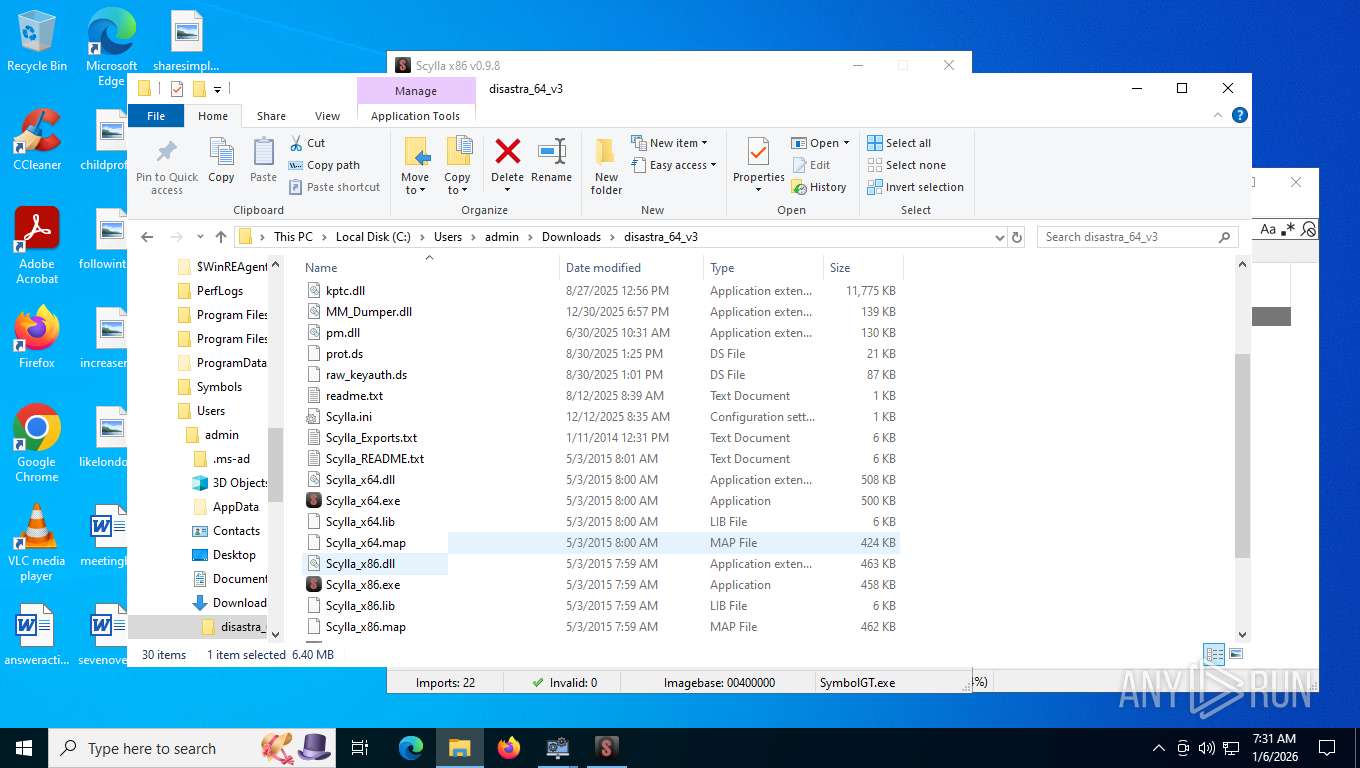Switch to the Home tab
The width and height of the screenshot is (1360, 768).
[213, 116]
